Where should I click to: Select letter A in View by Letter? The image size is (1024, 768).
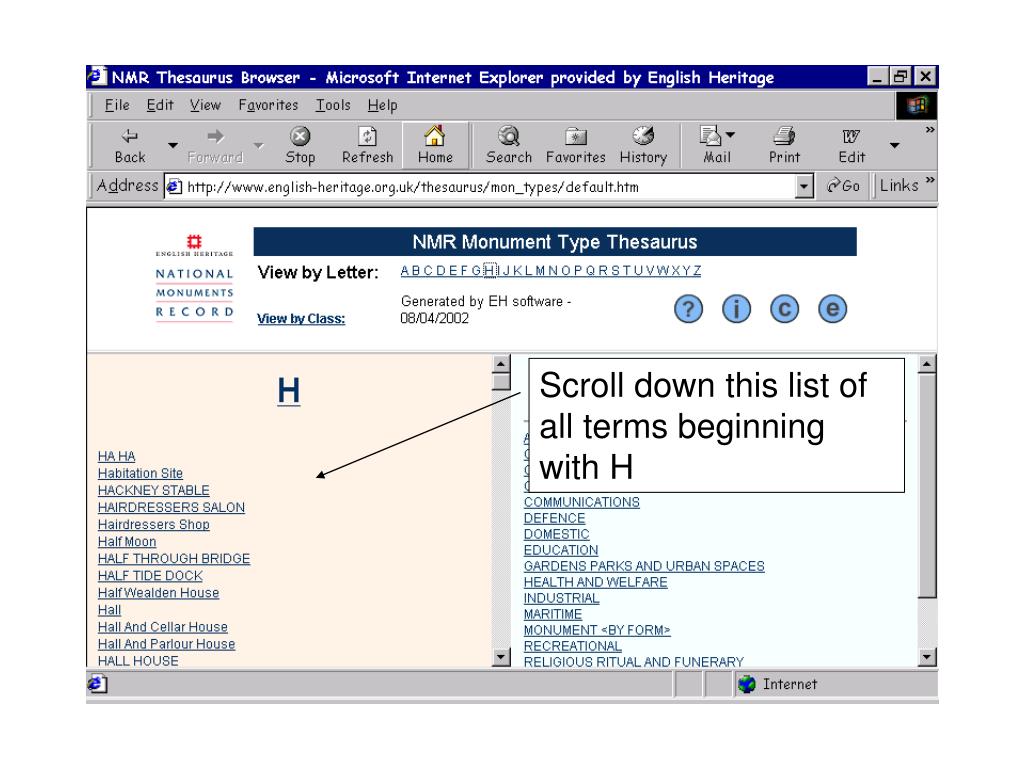click(x=405, y=271)
